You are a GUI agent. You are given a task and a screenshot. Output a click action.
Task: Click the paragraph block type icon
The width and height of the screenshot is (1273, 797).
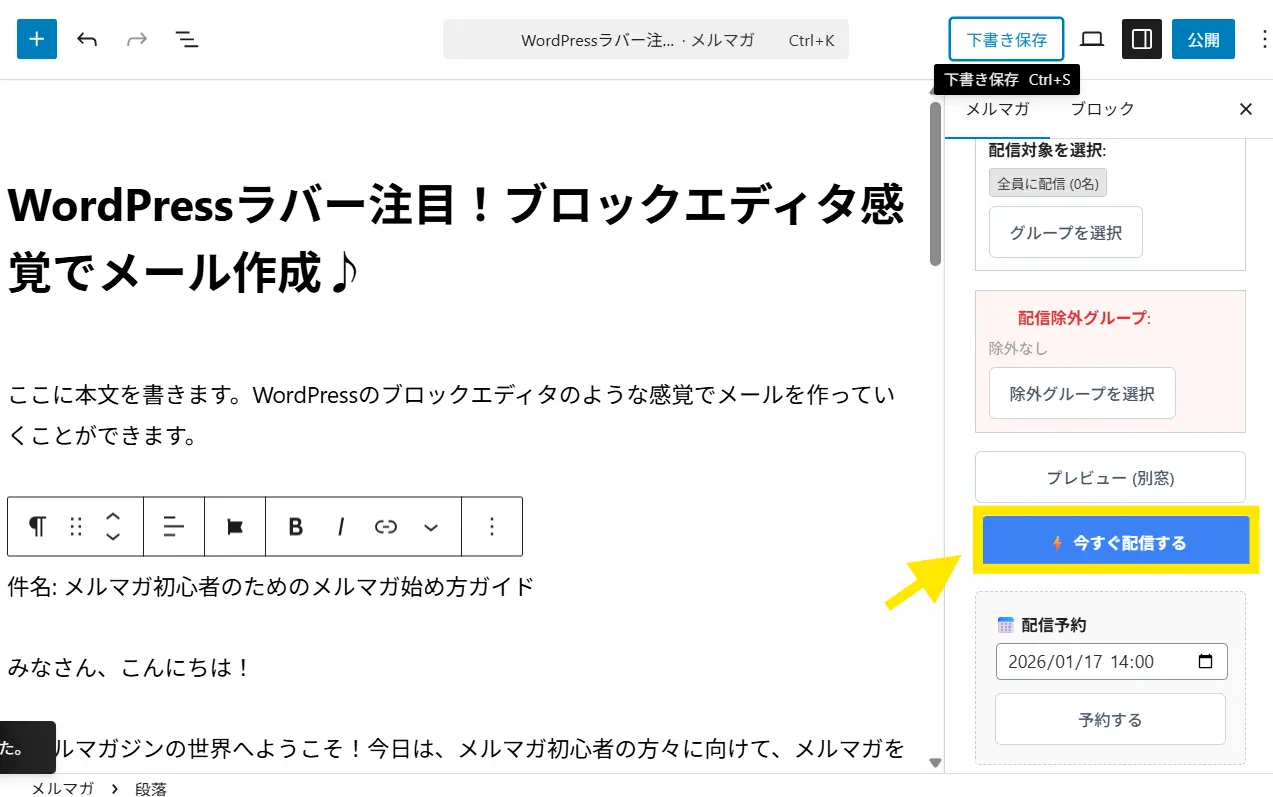[x=37, y=527]
